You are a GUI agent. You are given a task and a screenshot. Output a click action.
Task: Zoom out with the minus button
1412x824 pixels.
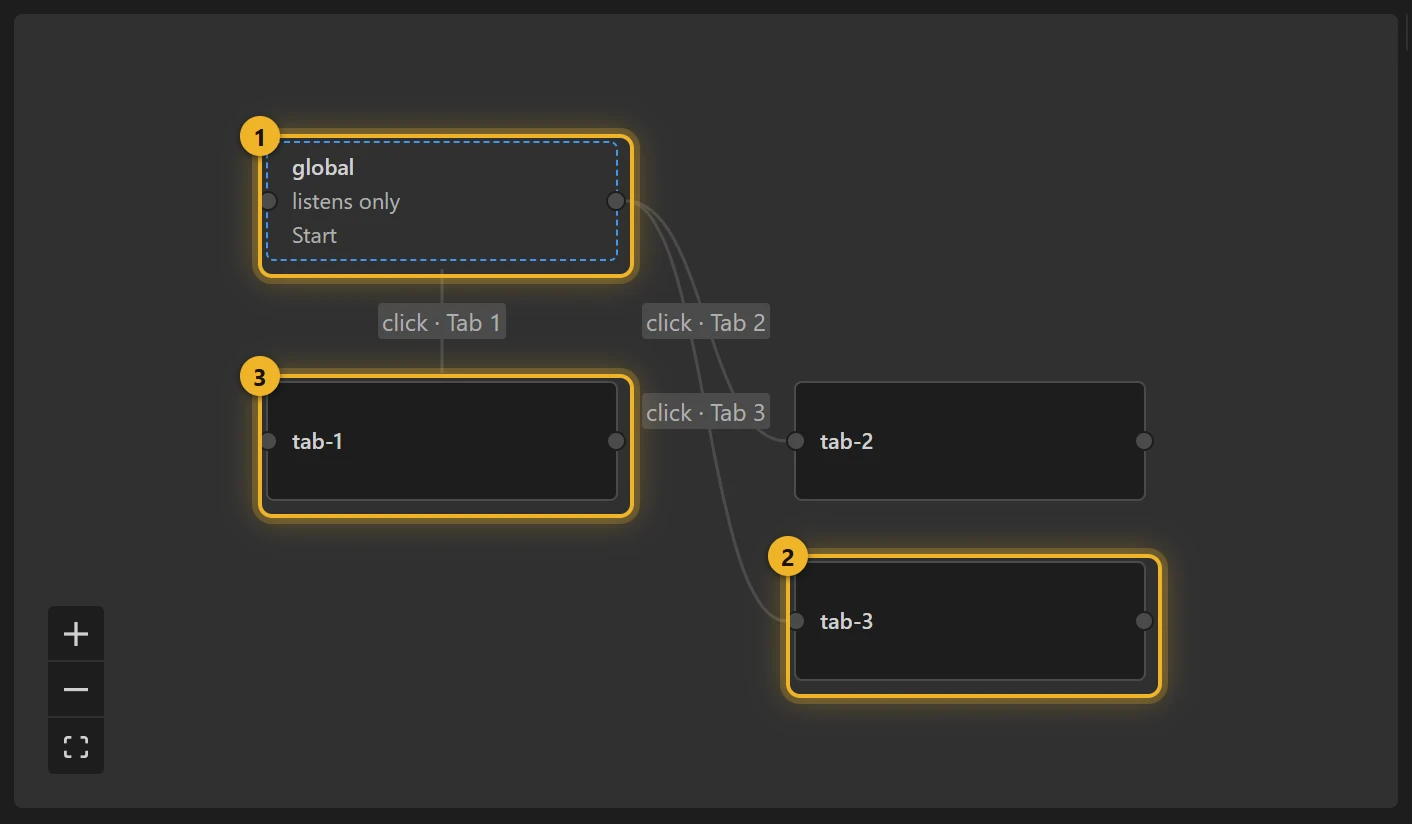(x=76, y=690)
